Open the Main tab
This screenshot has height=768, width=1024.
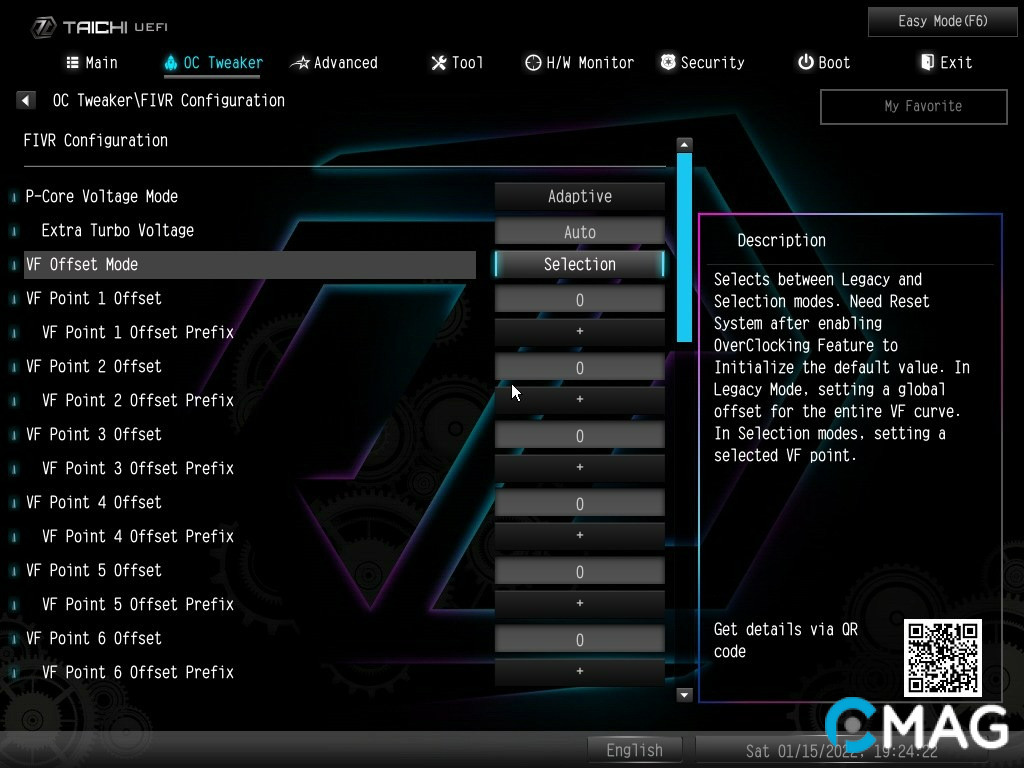coord(92,63)
